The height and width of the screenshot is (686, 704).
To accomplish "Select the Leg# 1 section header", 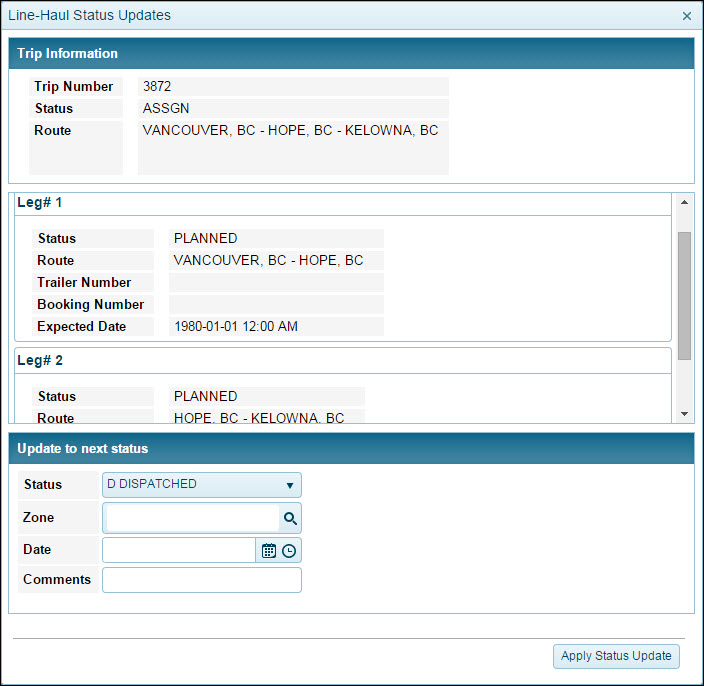I will coord(340,203).
